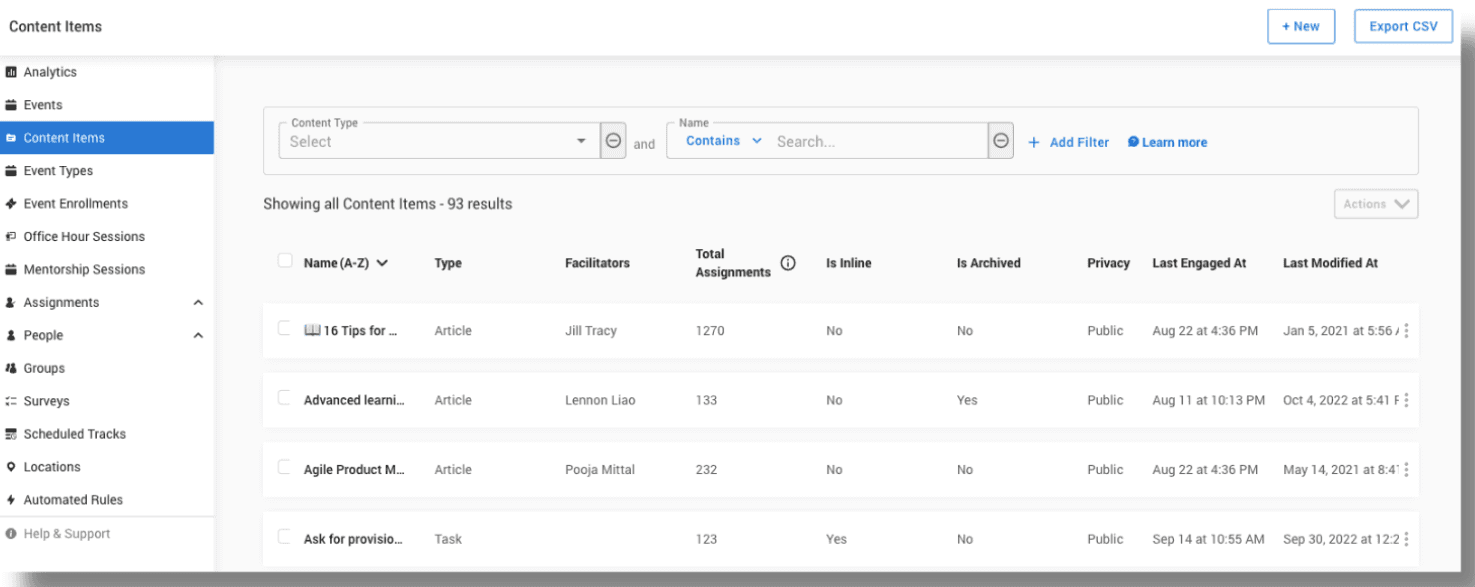The width and height of the screenshot is (1475, 587).
Task: Open row options for 16 Tips article
Action: (x=1406, y=331)
